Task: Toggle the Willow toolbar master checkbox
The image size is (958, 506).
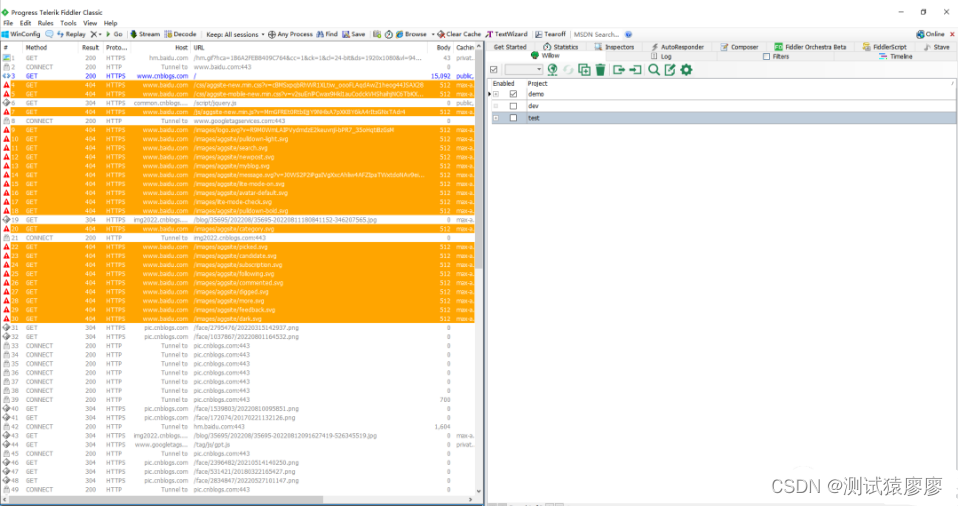Action: tap(494, 70)
